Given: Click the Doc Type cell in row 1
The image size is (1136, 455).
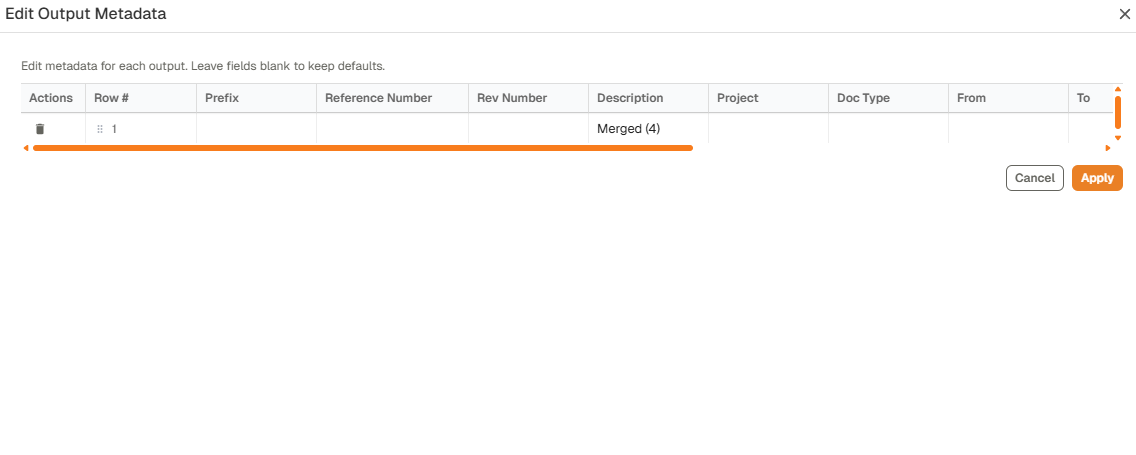Looking at the screenshot, I should [x=888, y=129].
